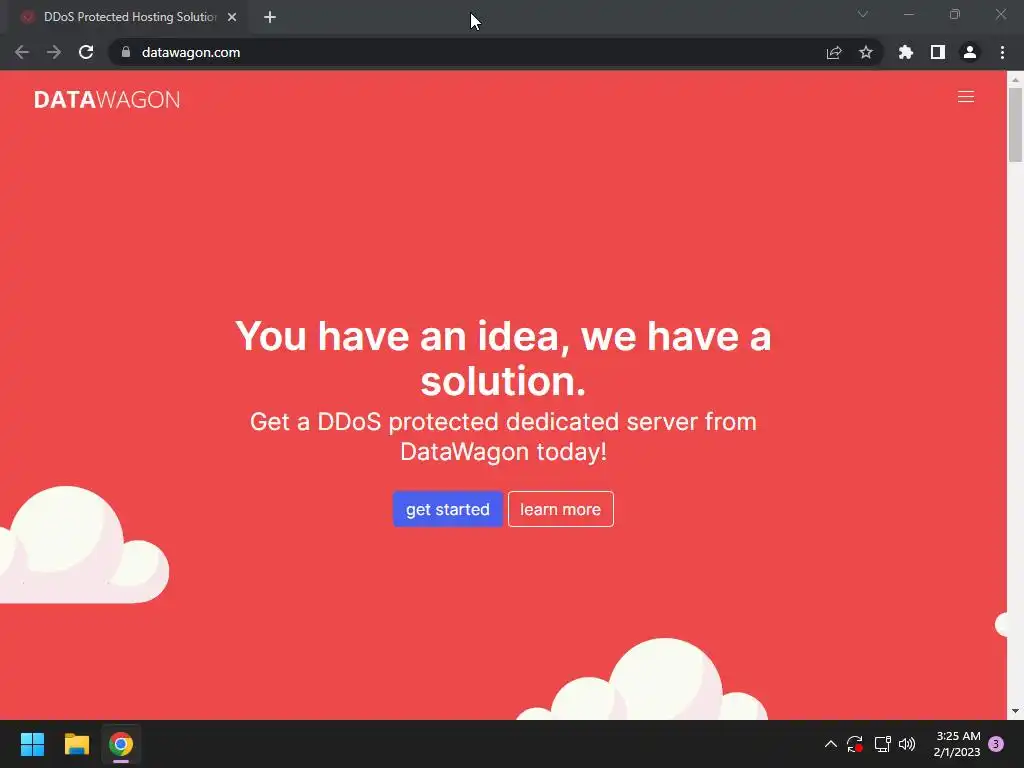
Task: Open the Windows Start menu
Action: click(x=32, y=744)
